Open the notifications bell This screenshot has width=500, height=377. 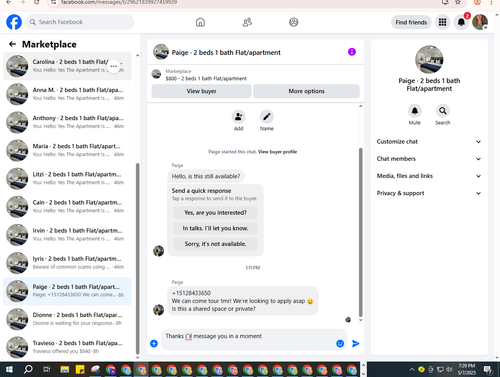(461, 22)
